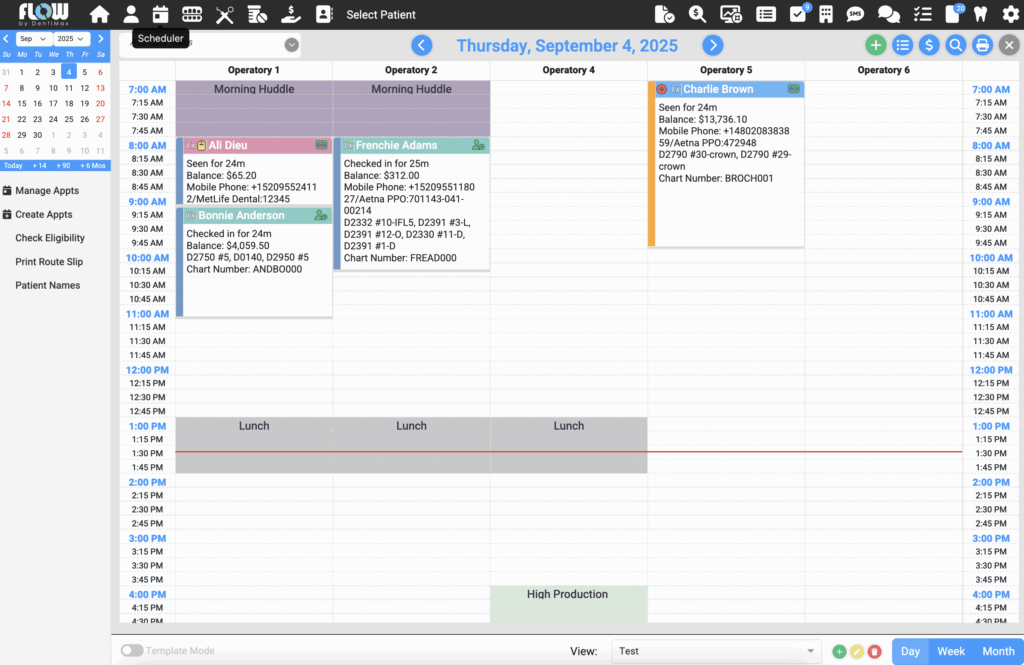Click the blue printer icon

click(x=983, y=45)
